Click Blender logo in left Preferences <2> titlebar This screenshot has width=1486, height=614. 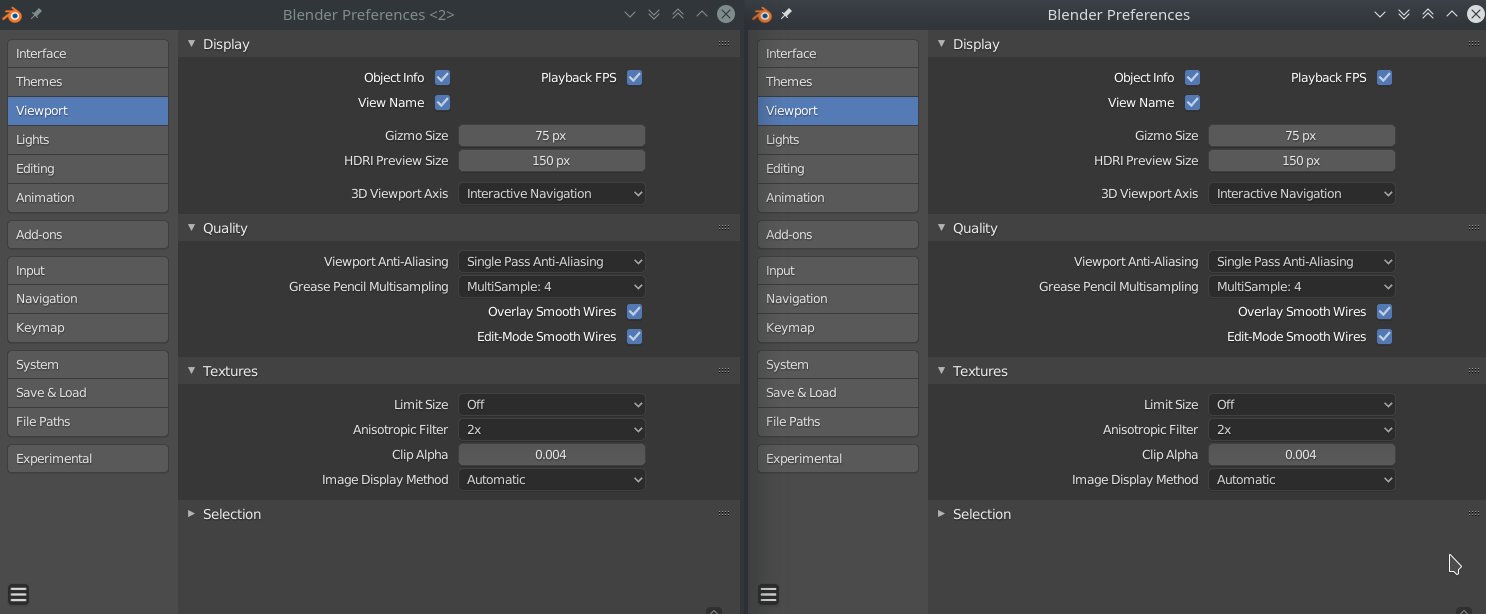(12, 14)
